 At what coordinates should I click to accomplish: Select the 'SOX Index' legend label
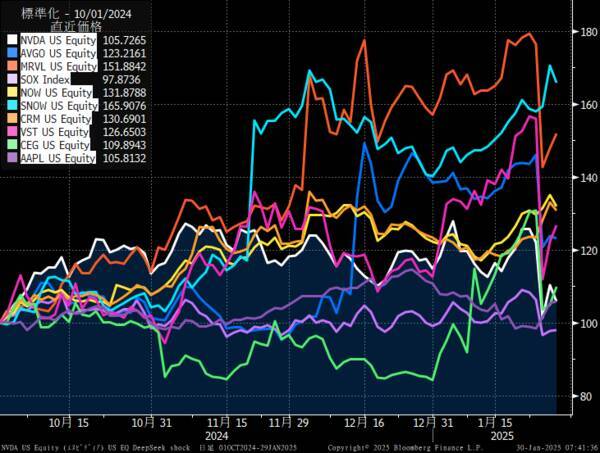pos(45,80)
